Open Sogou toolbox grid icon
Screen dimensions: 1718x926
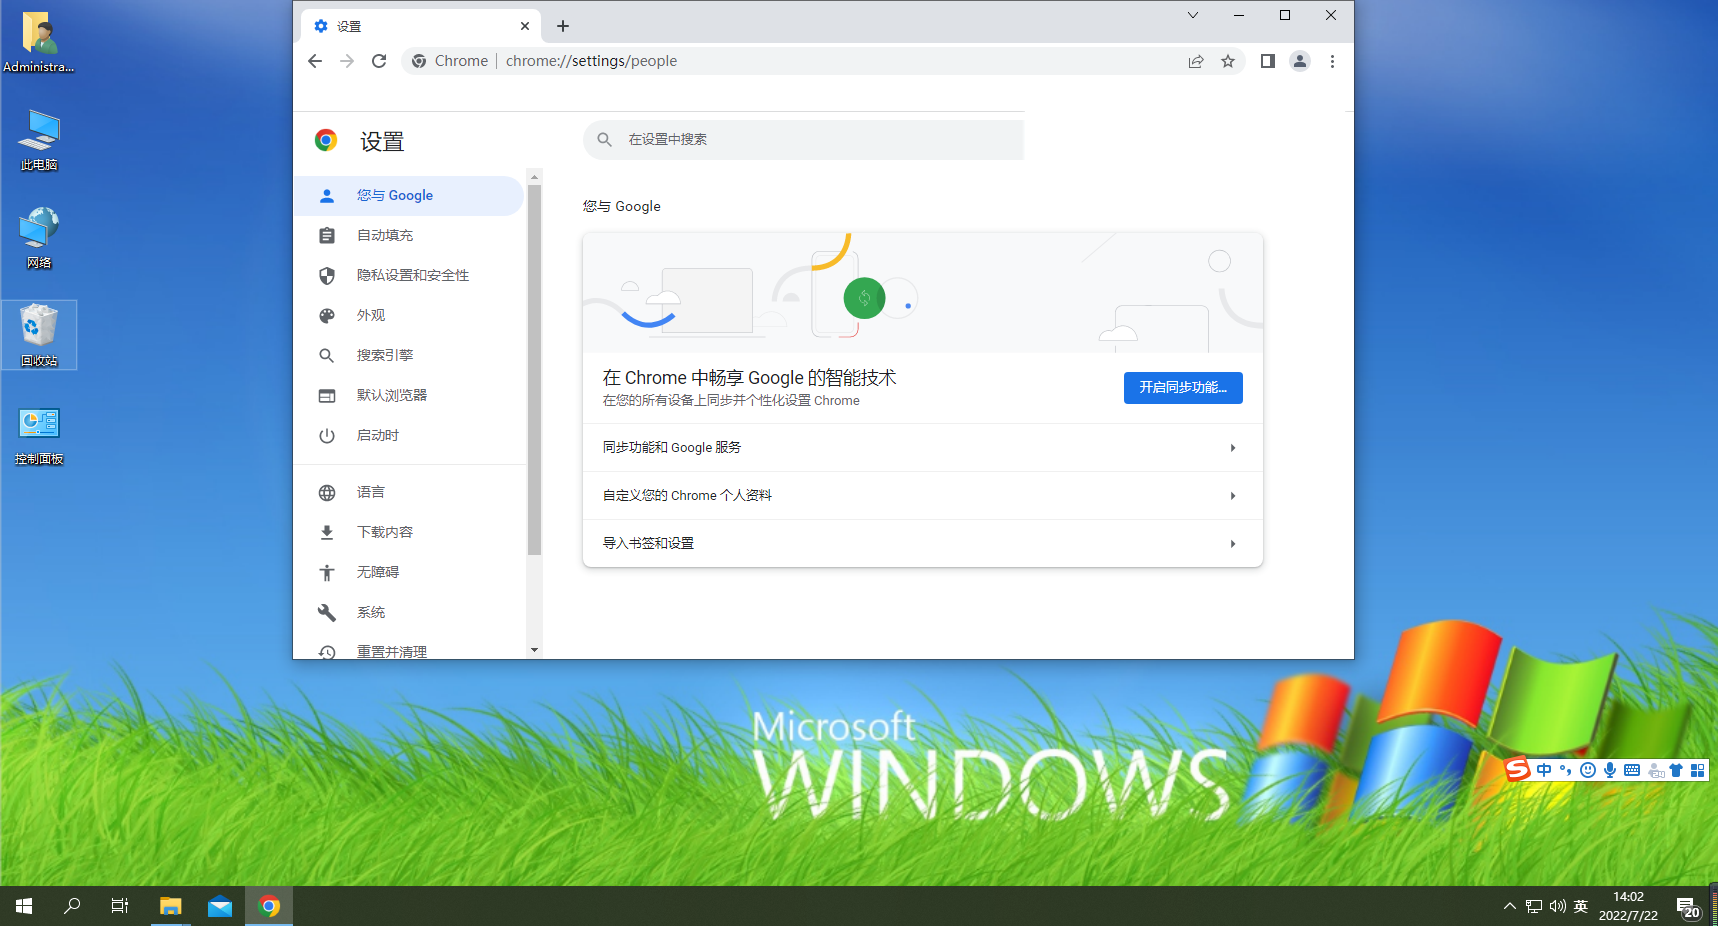click(x=1697, y=770)
